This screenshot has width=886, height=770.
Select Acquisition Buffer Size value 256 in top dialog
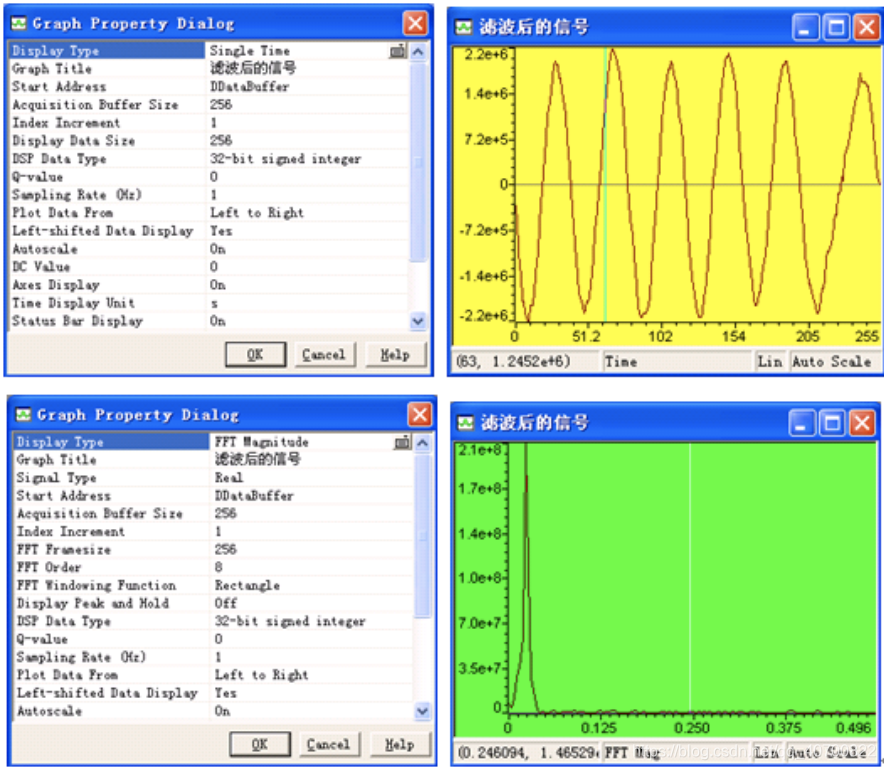coord(221,105)
